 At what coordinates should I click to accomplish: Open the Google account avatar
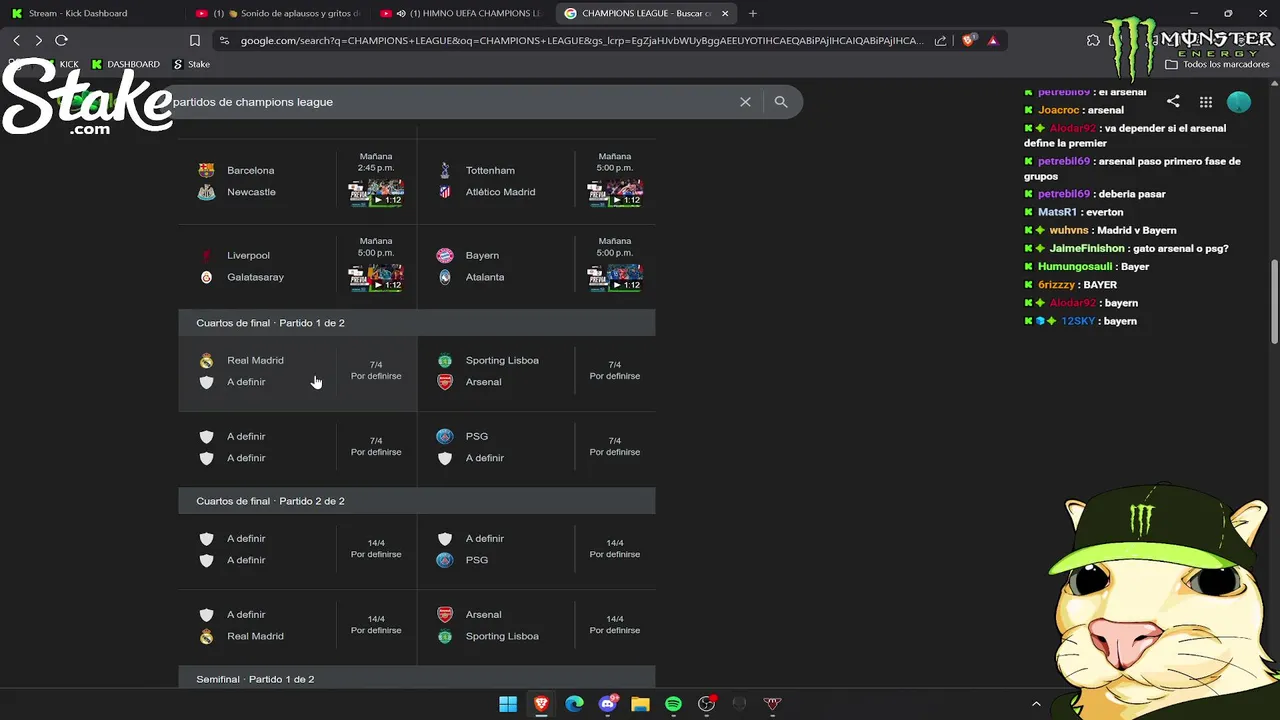1239,102
